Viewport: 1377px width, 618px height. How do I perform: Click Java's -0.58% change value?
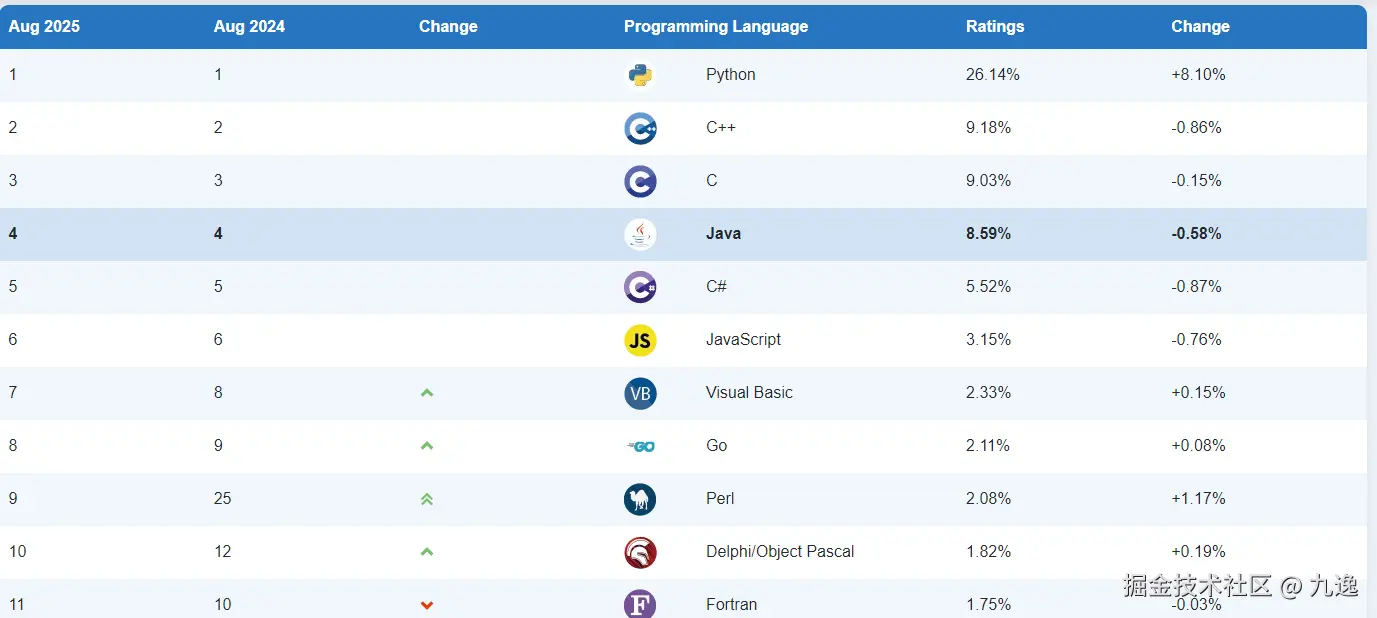(x=1197, y=234)
